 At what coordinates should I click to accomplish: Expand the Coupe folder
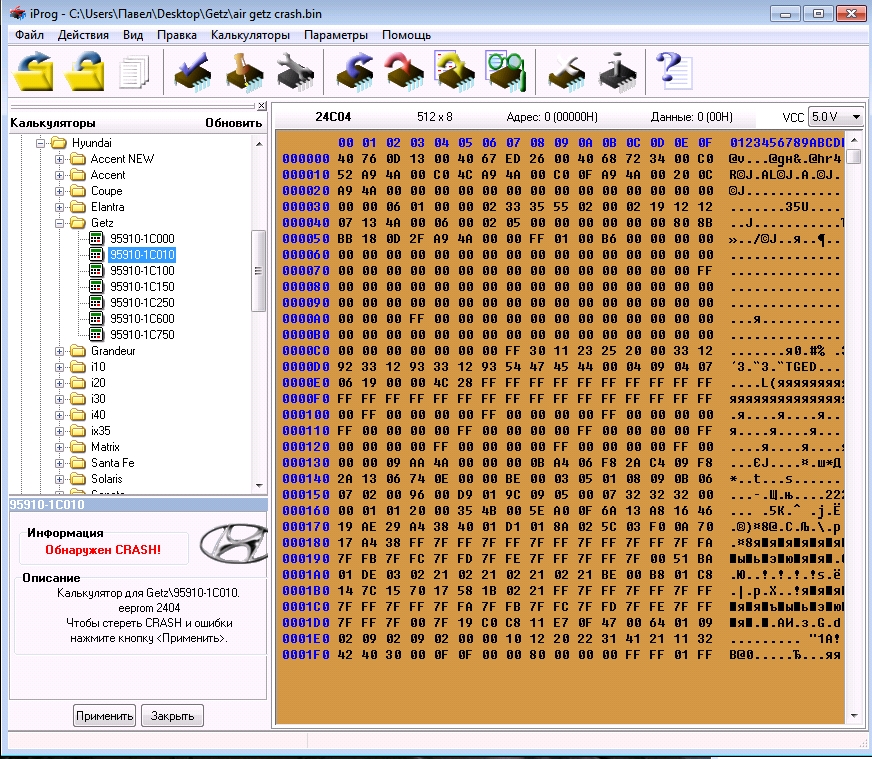tap(59, 191)
